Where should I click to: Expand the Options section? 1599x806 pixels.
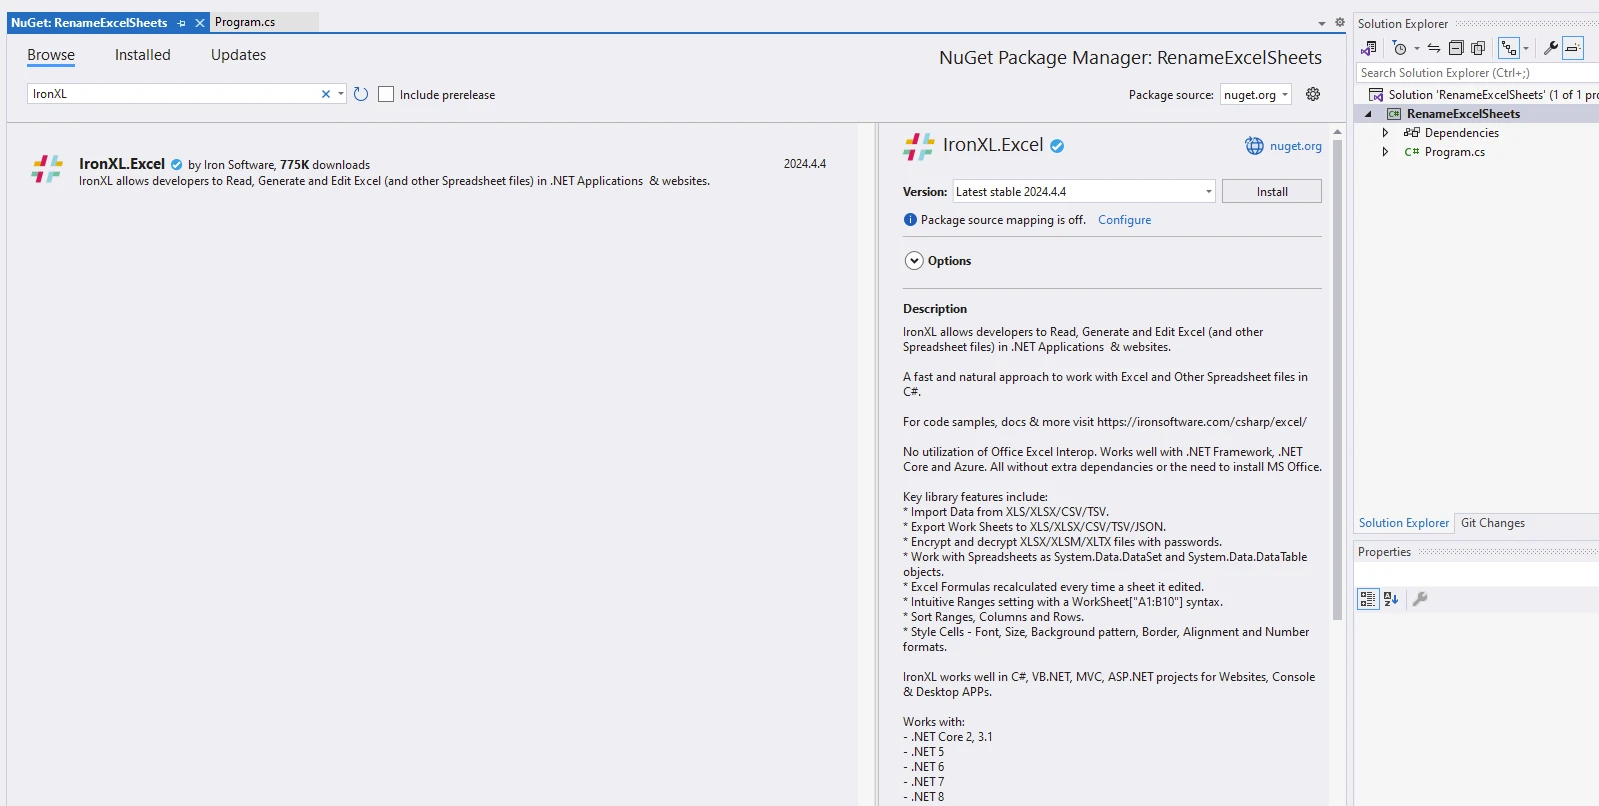point(914,261)
